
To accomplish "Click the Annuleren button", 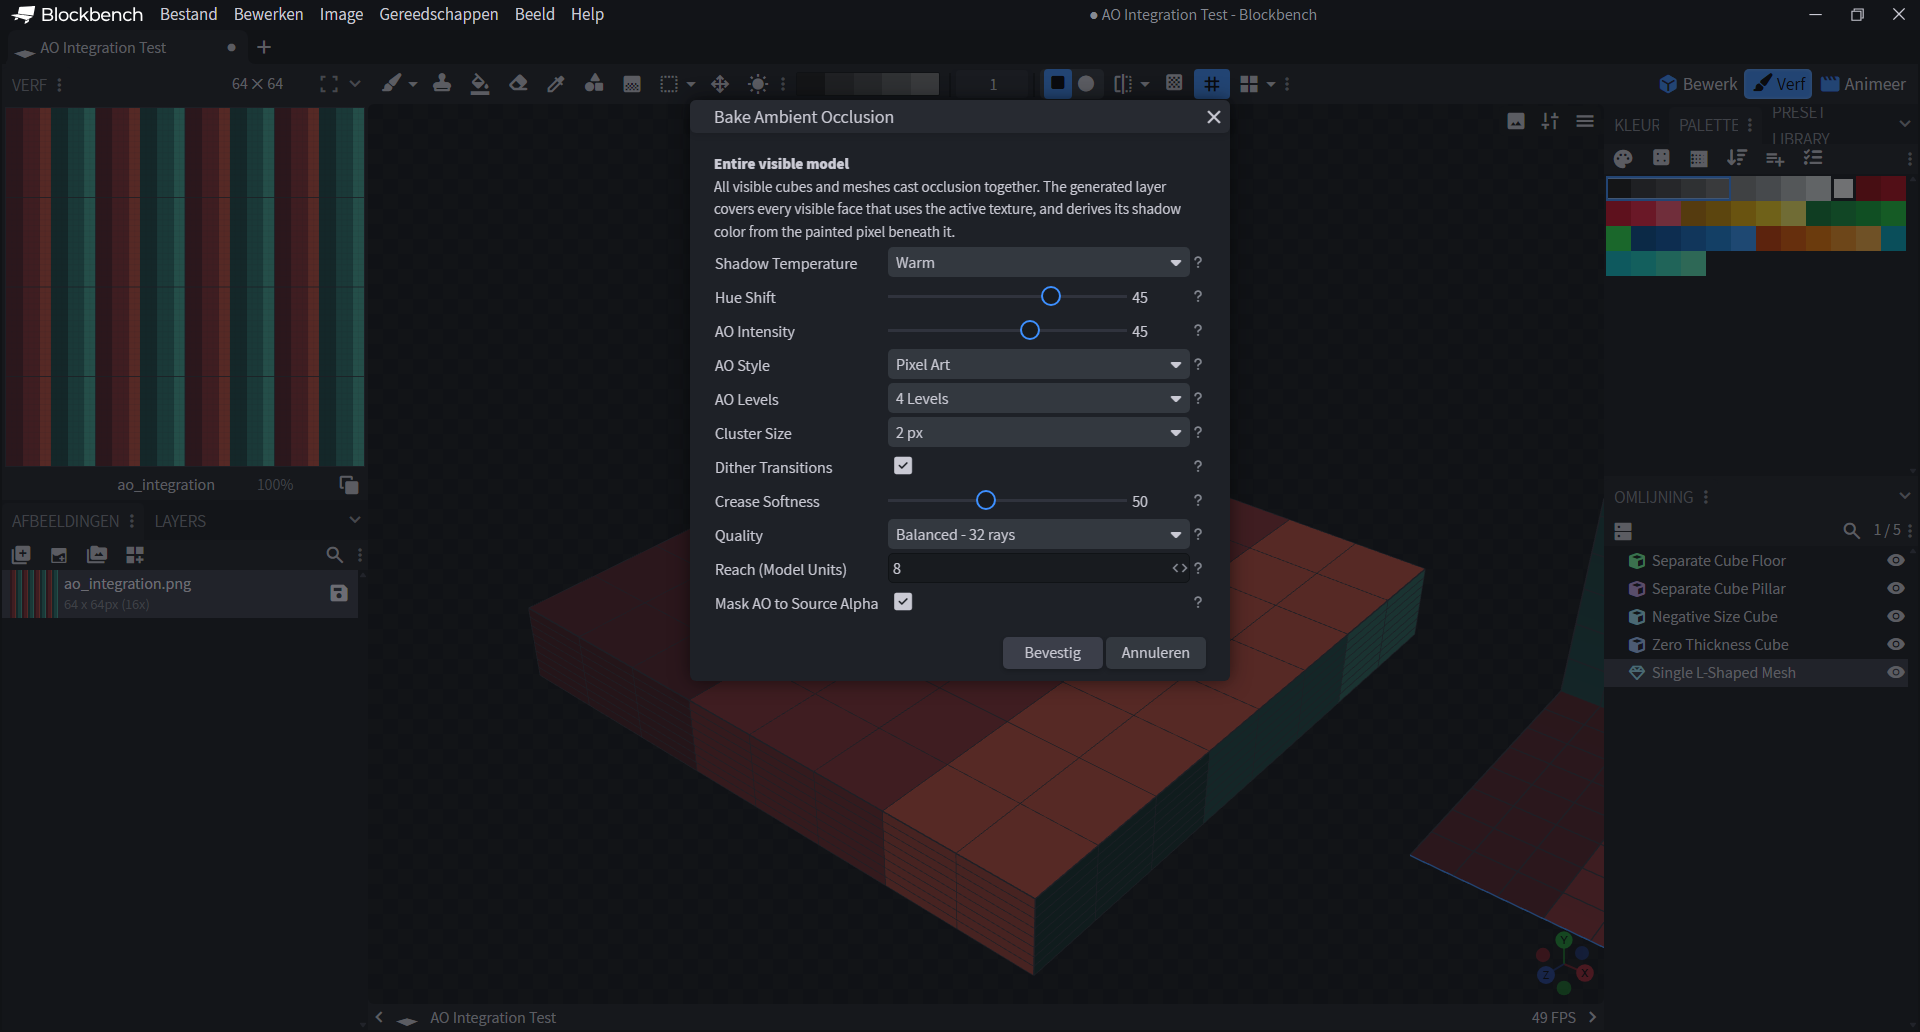I will coord(1155,653).
